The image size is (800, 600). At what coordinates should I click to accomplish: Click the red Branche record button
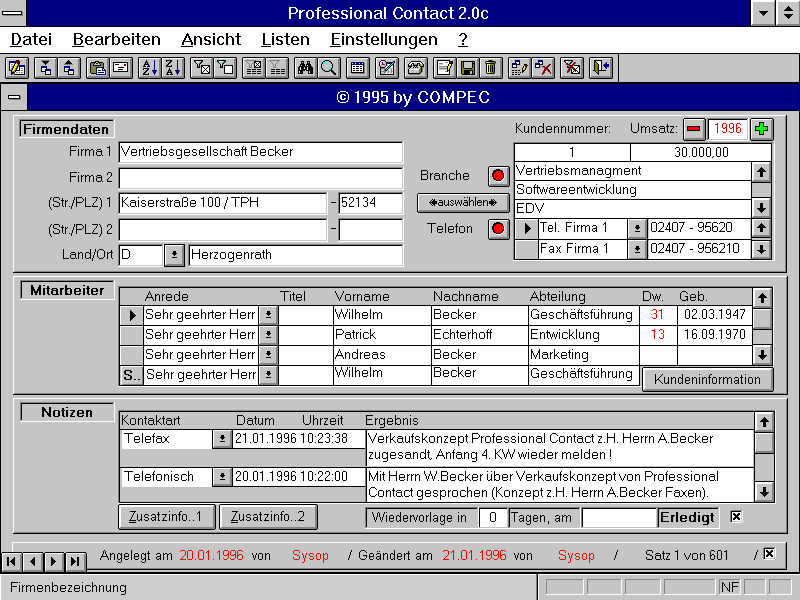point(498,176)
